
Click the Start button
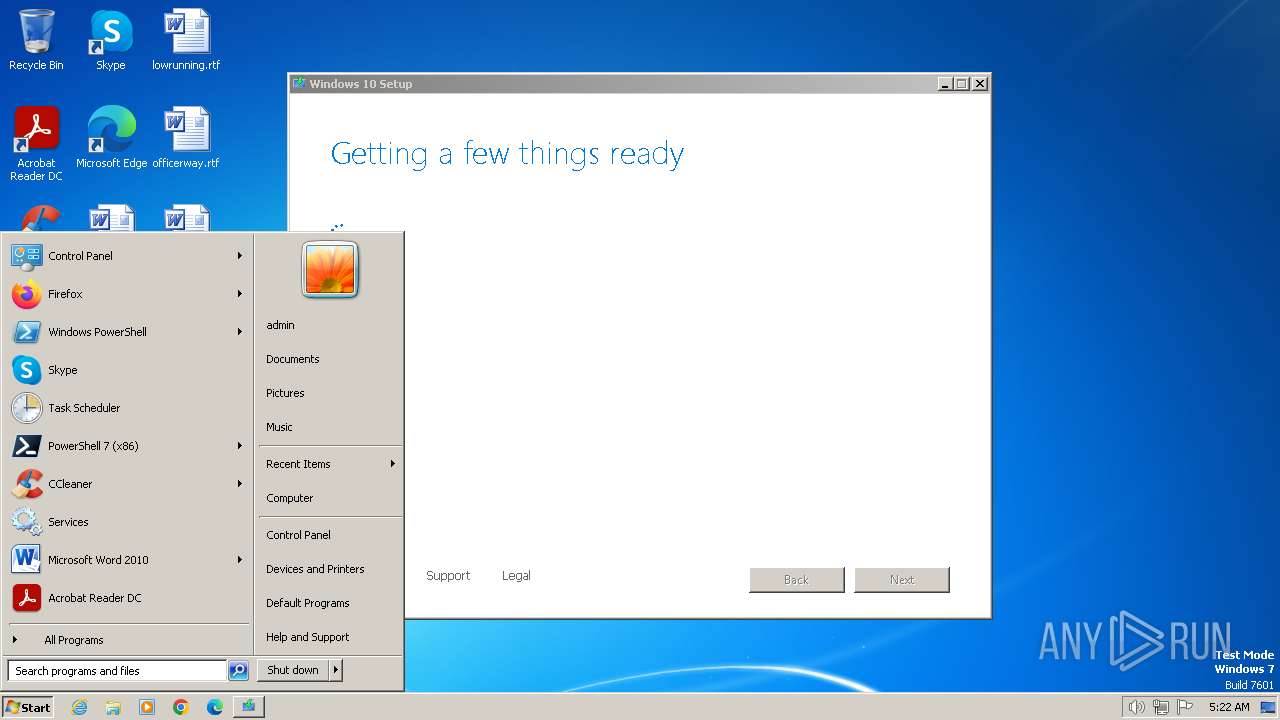click(x=28, y=707)
